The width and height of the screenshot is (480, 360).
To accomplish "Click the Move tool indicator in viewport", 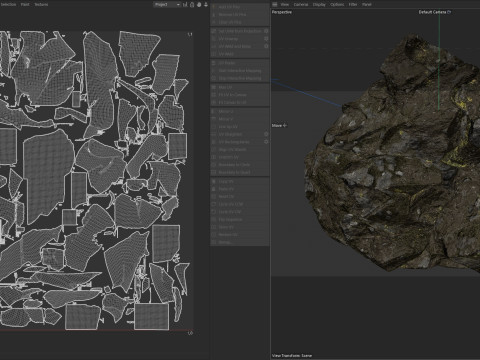I will tap(279, 126).
